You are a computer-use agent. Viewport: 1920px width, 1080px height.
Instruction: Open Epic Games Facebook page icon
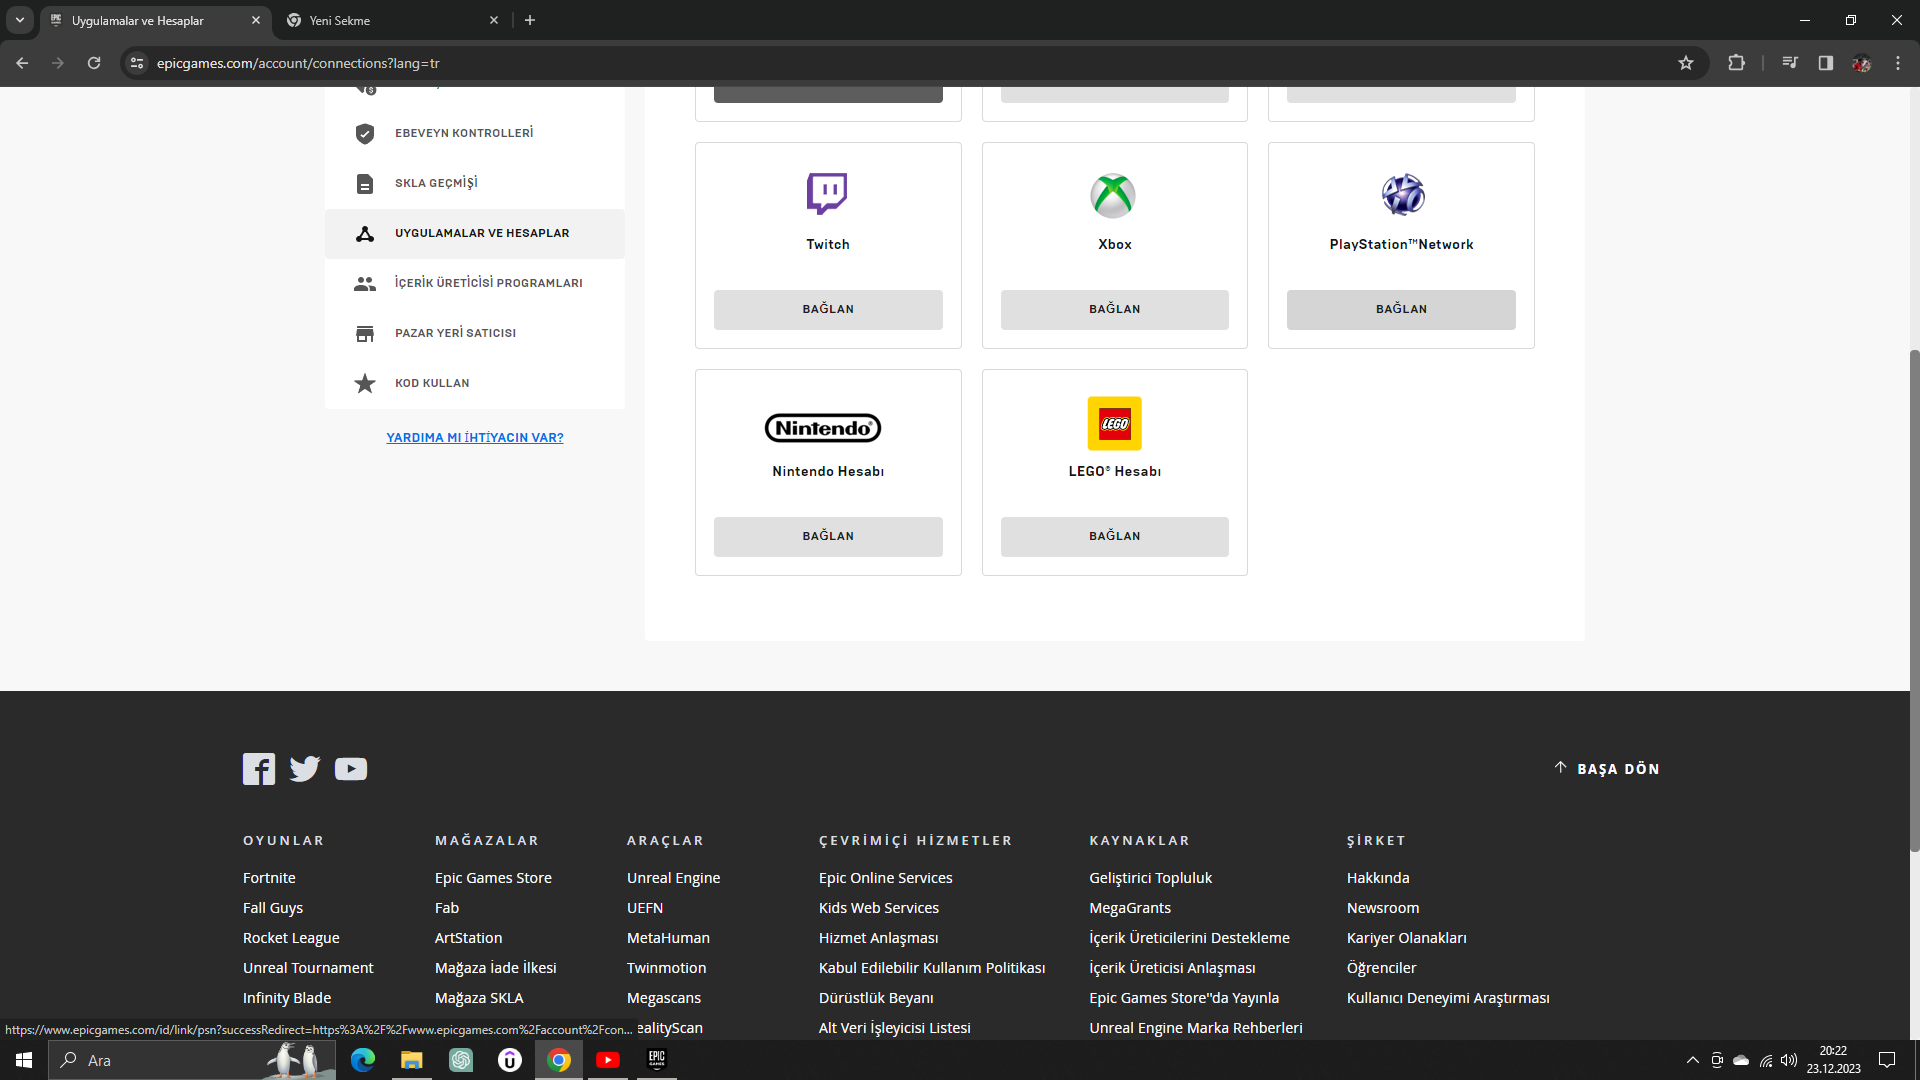259,769
